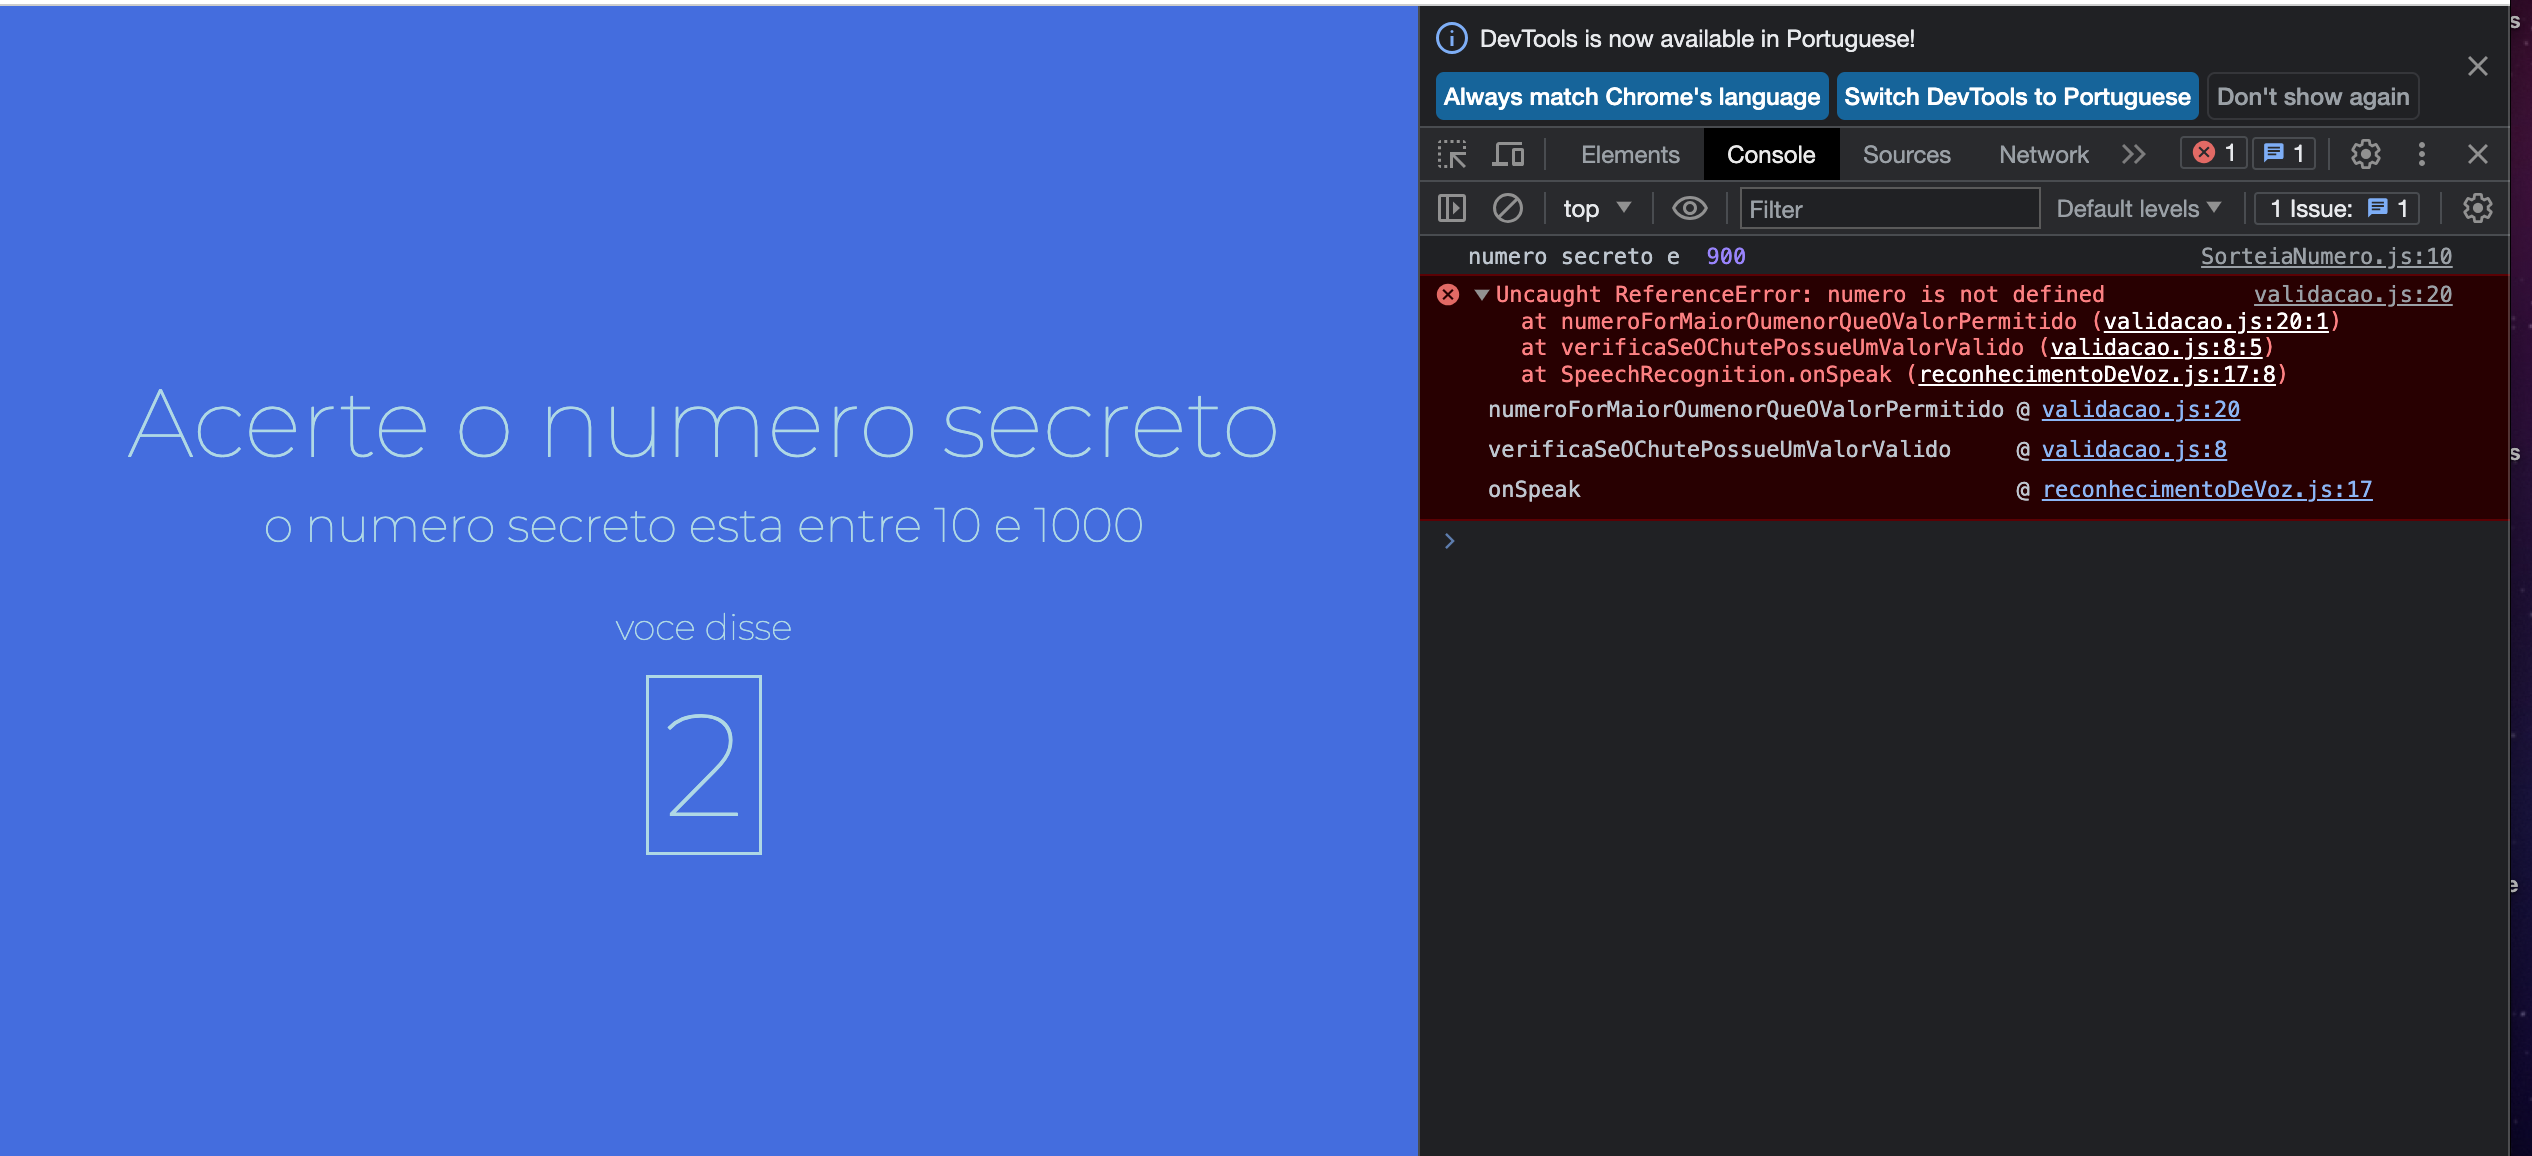Open the SorteiaNumero.js:10 source link
Viewport: 2532px width, 1156px height.
(x=2326, y=256)
